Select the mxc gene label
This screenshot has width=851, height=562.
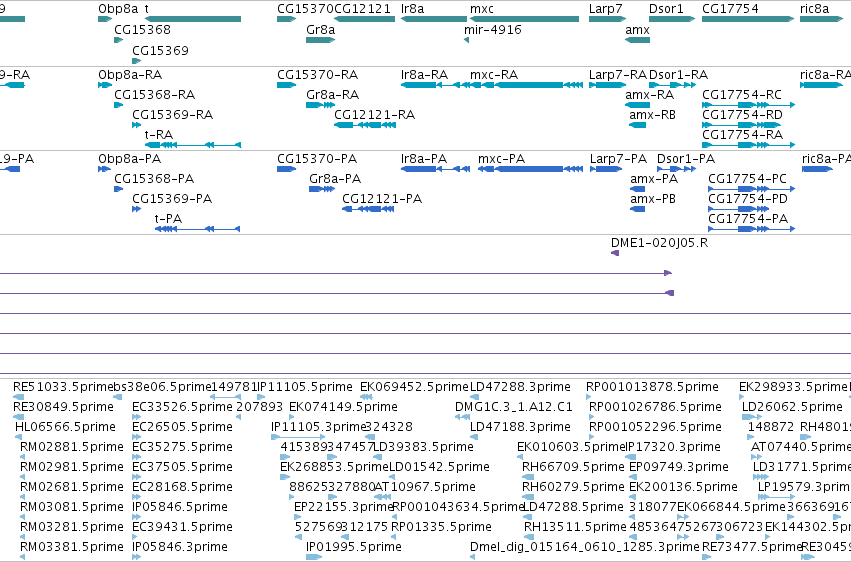[482, 9]
